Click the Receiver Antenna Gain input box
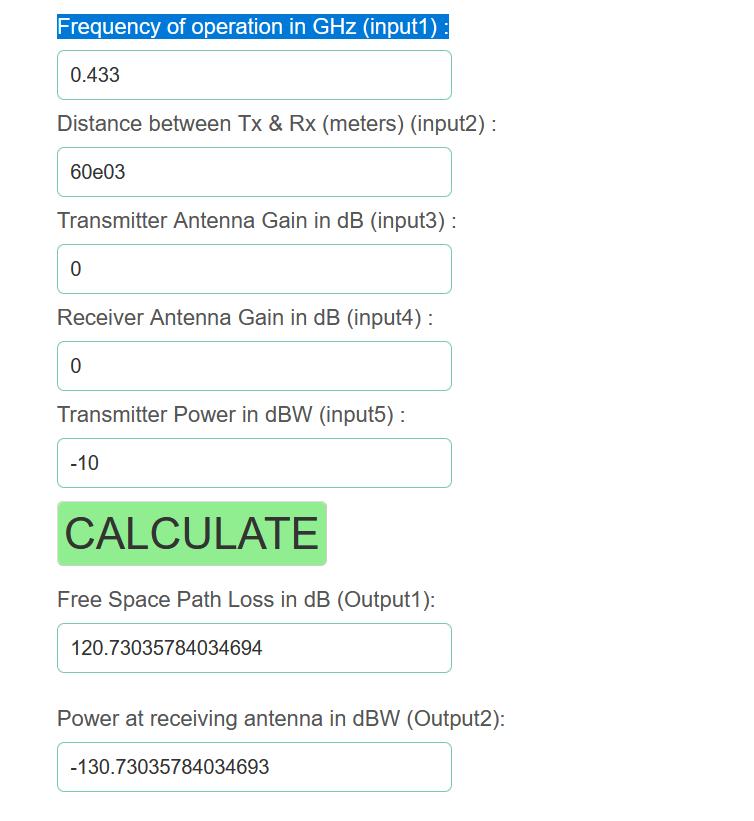Screen dimensions: 754x821 [254, 366]
